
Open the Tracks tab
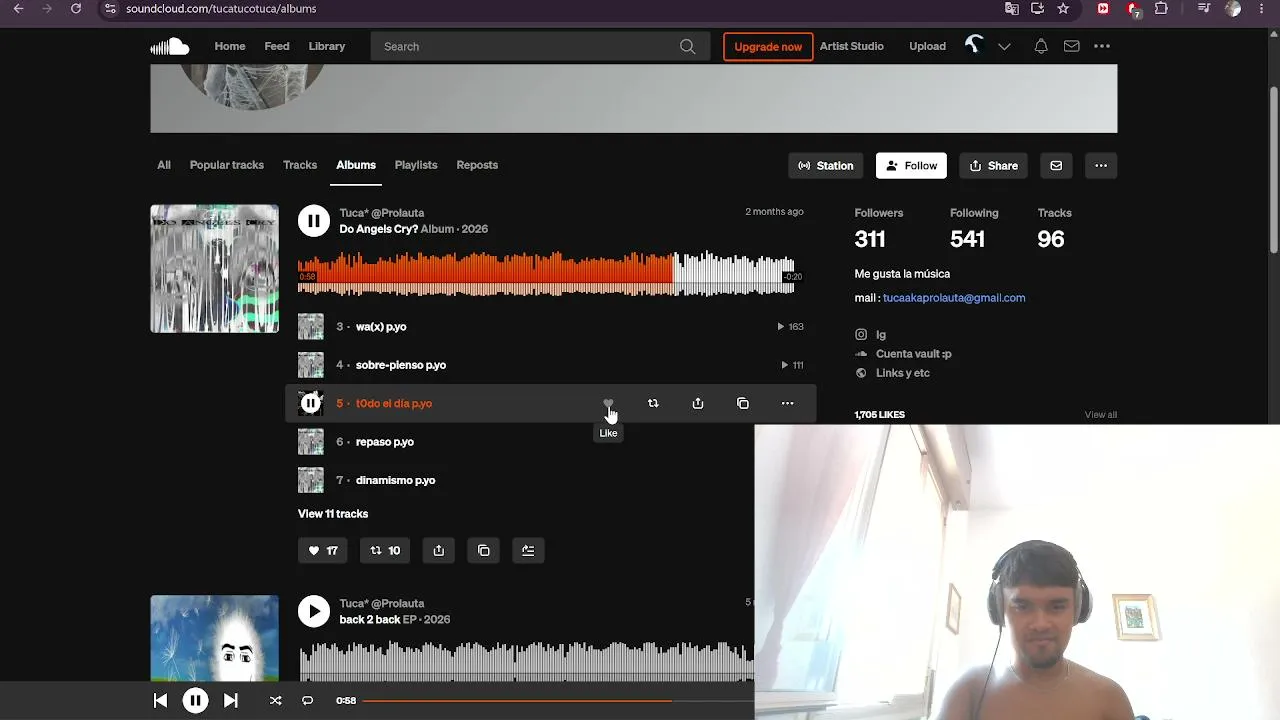[300, 165]
